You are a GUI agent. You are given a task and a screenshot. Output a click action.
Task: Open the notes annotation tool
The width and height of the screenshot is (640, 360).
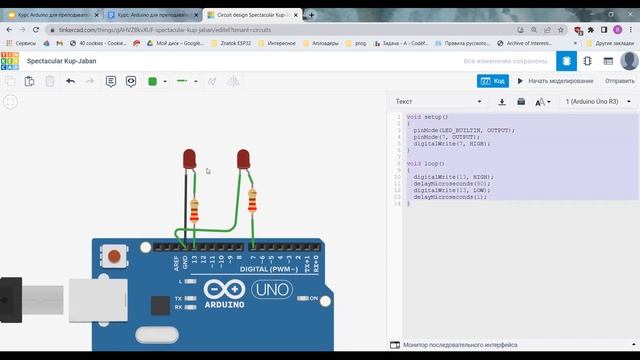pos(111,81)
